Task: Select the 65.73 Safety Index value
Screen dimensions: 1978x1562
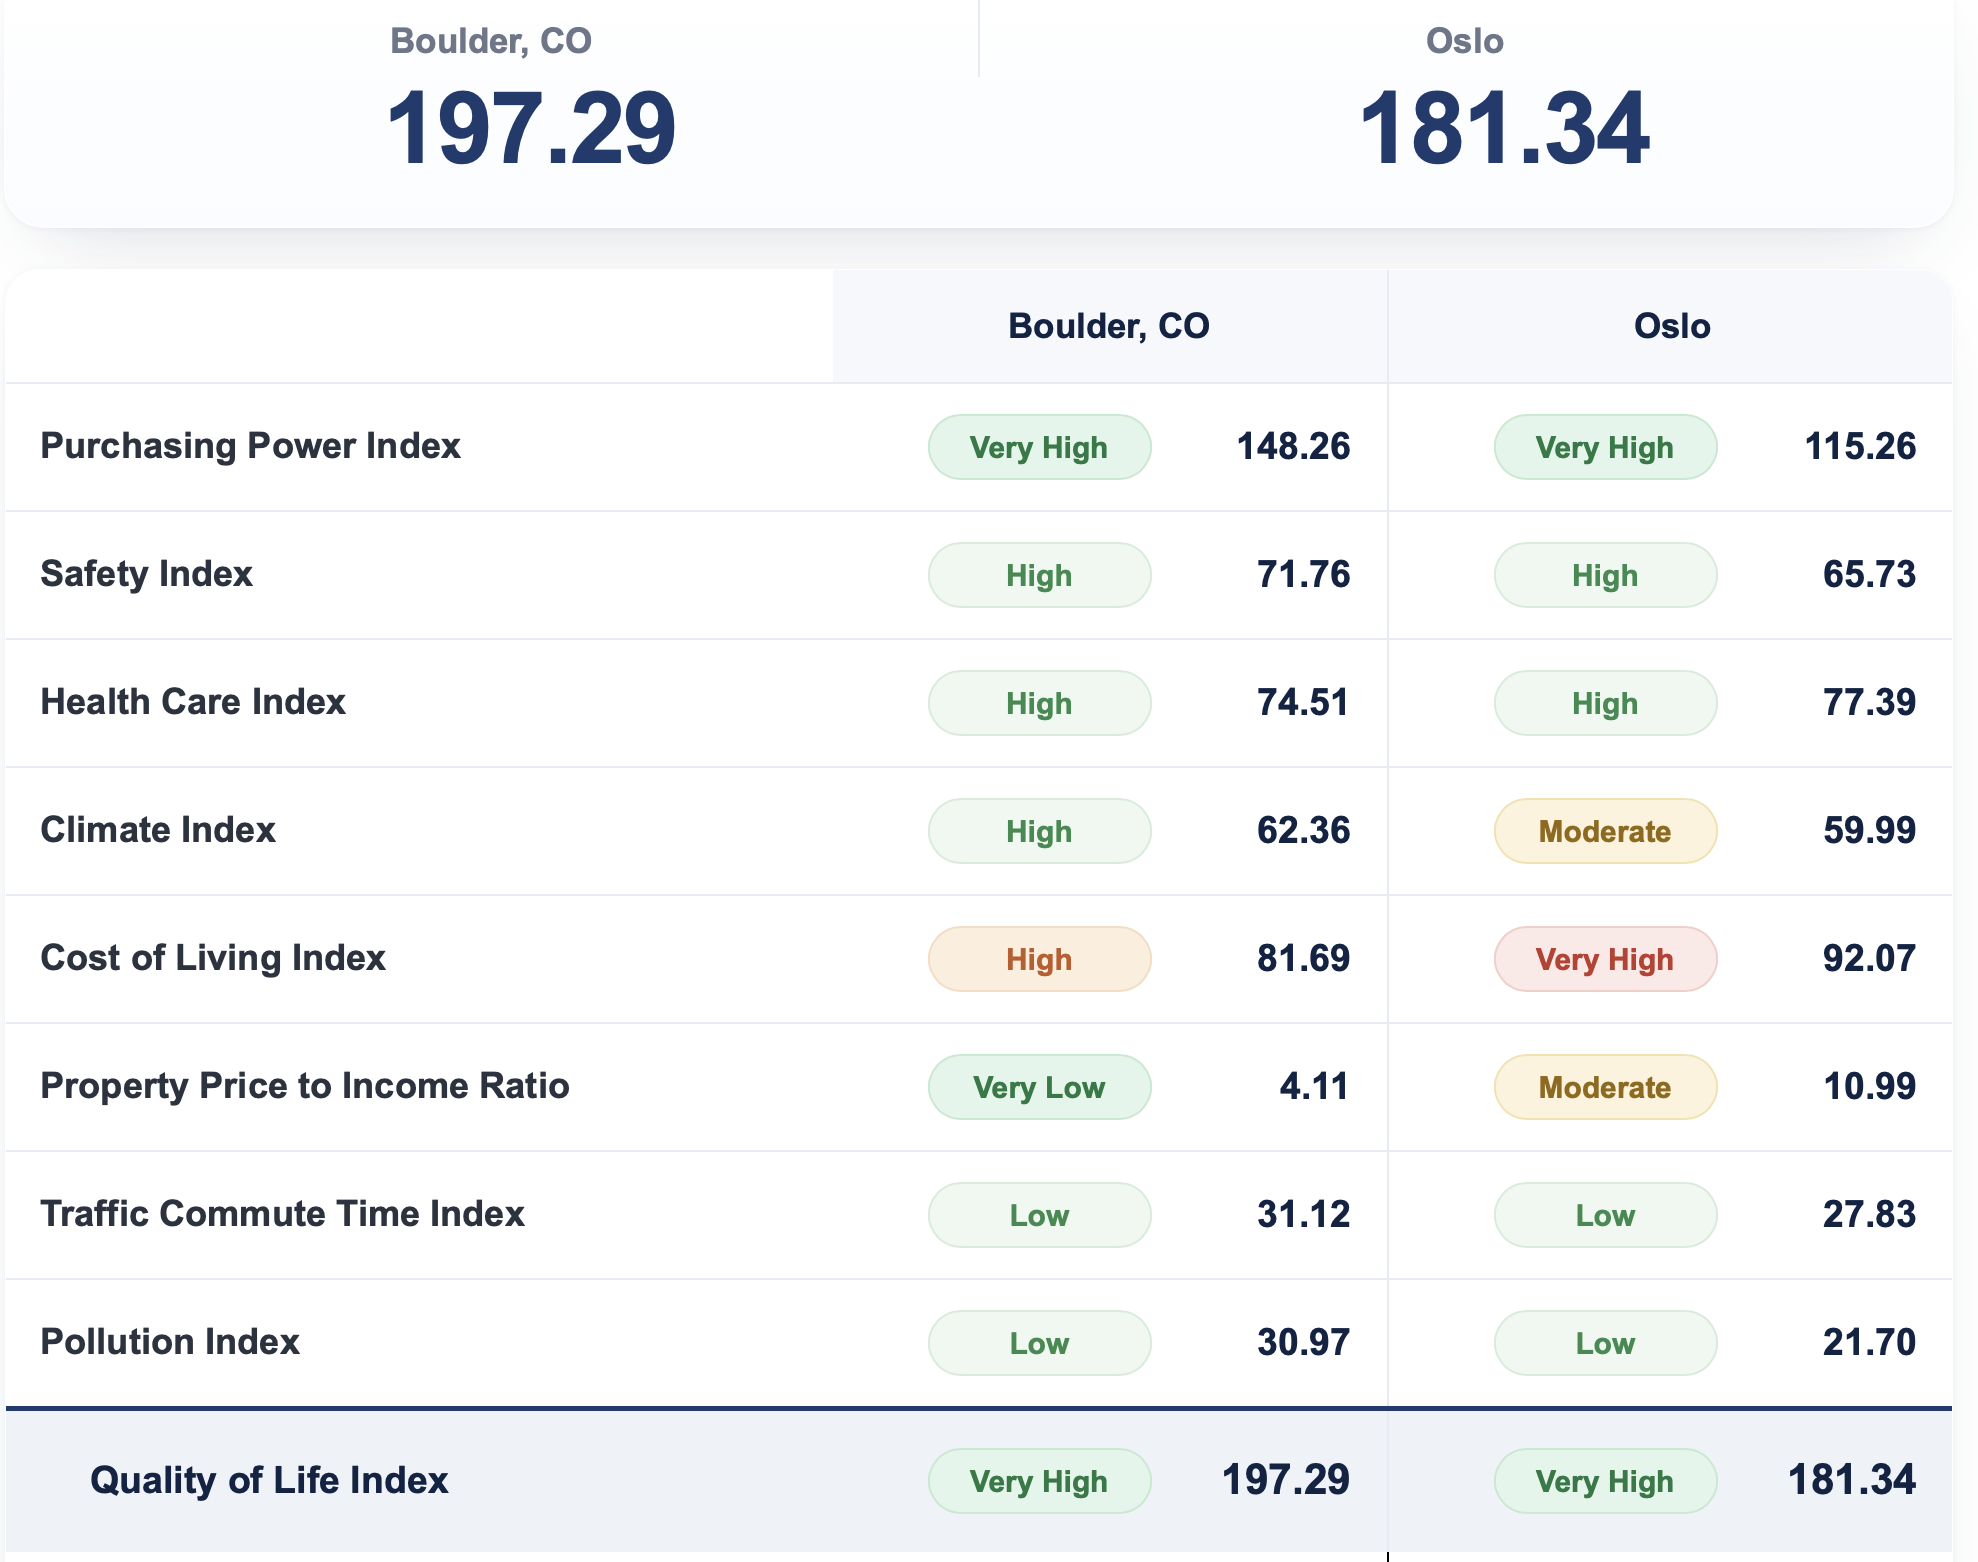Action: pos(1870,574)
